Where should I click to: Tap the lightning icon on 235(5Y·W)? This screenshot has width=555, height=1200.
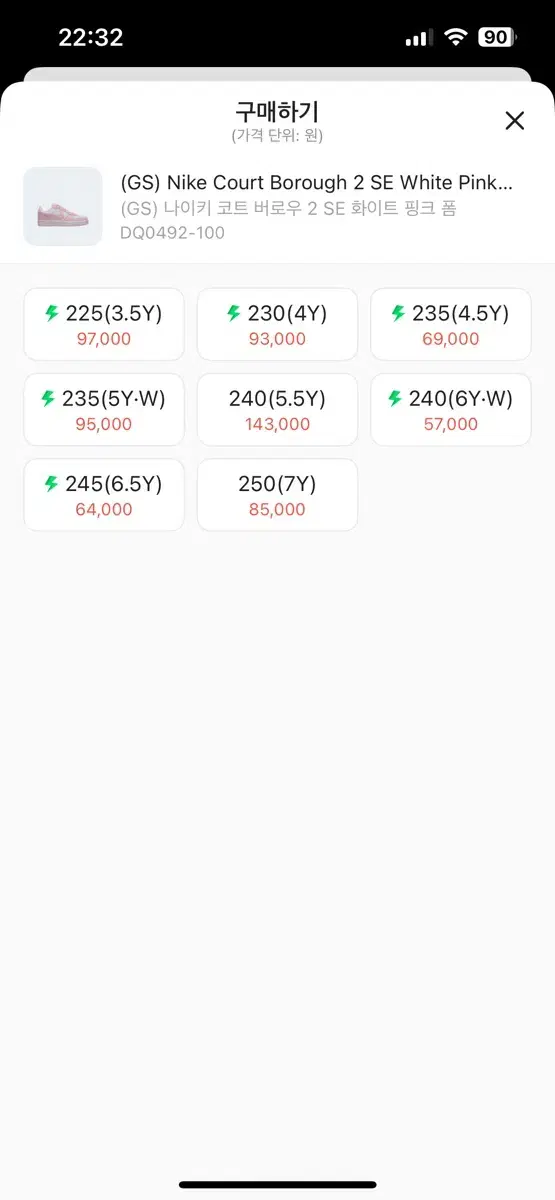pos(48,399)
